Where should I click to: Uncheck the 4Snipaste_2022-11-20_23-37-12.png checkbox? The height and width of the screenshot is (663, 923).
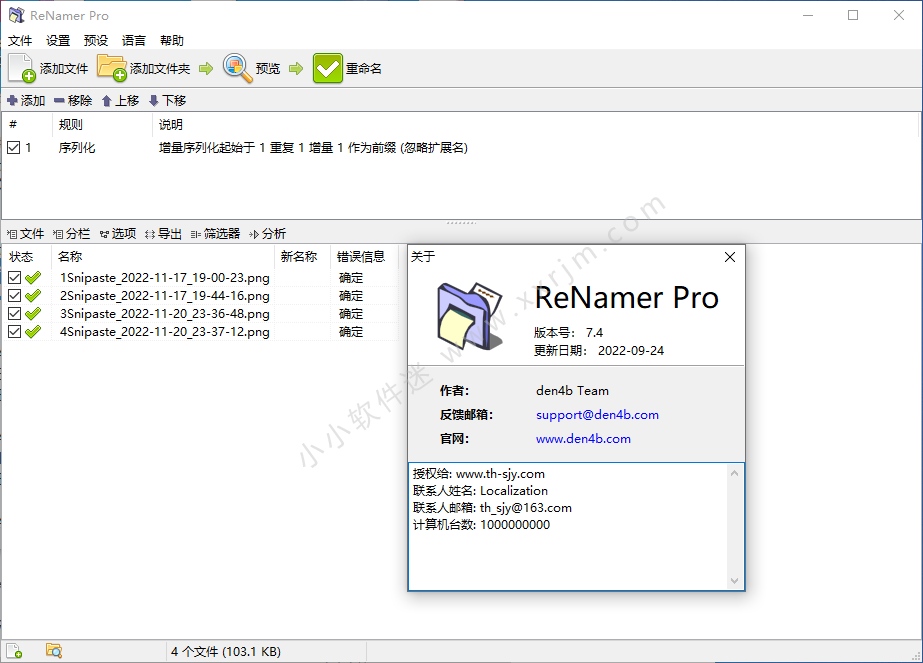[x=15, y=332]
